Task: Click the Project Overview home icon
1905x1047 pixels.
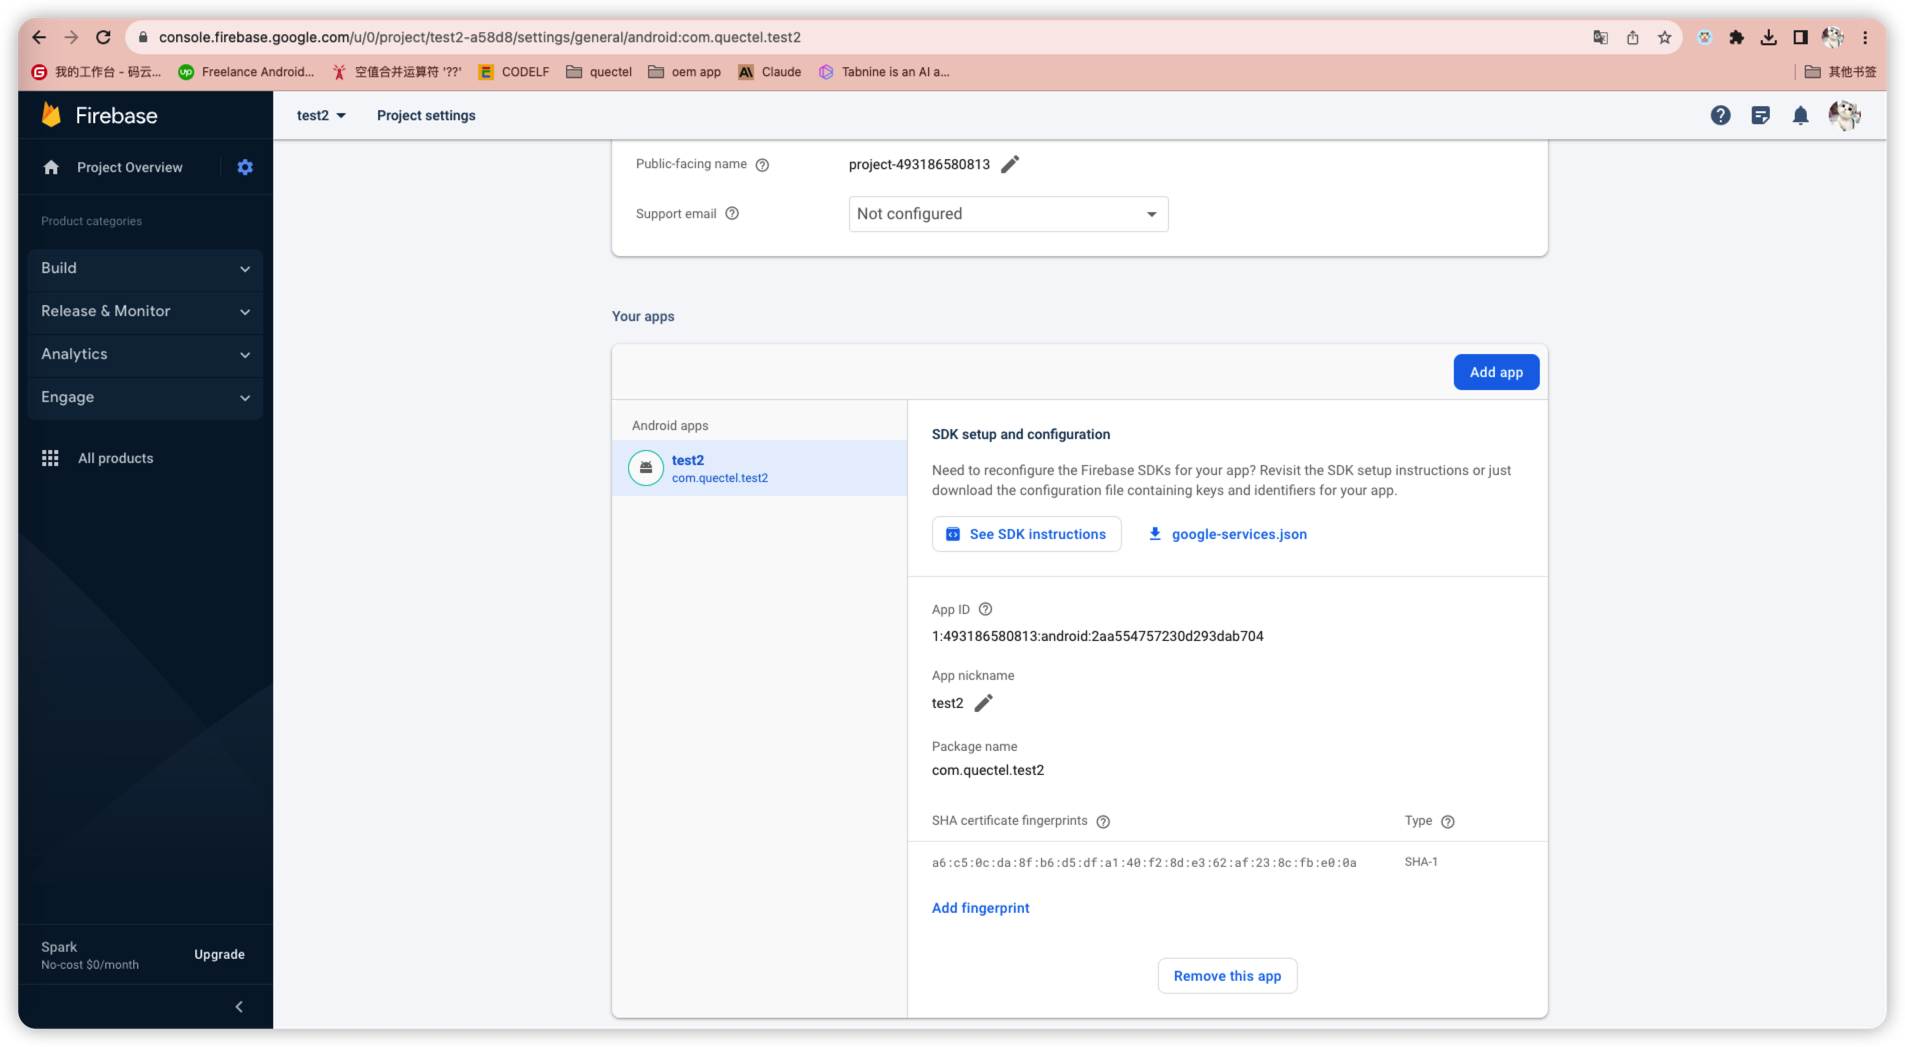Action: 51,167
